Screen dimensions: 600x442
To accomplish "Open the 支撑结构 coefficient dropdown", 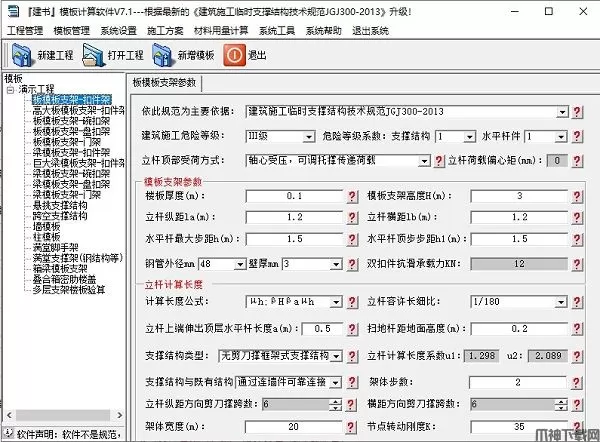I will pyautogui.click(x=469, y=137).
